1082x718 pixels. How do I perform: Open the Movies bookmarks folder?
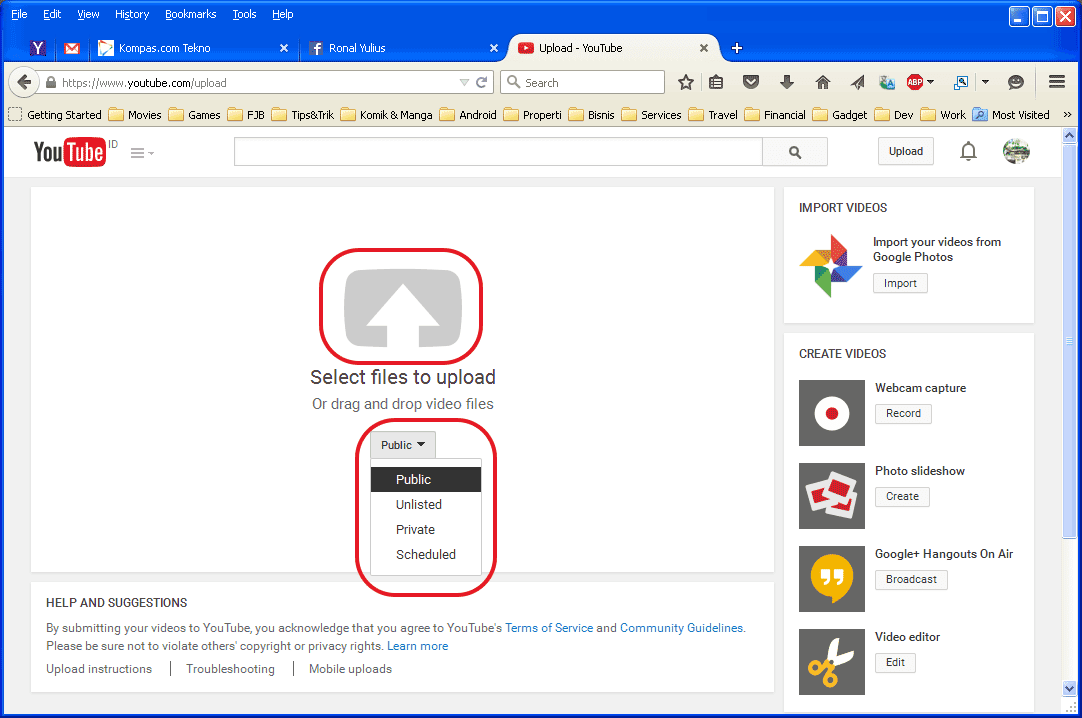(x=135, y=114)
